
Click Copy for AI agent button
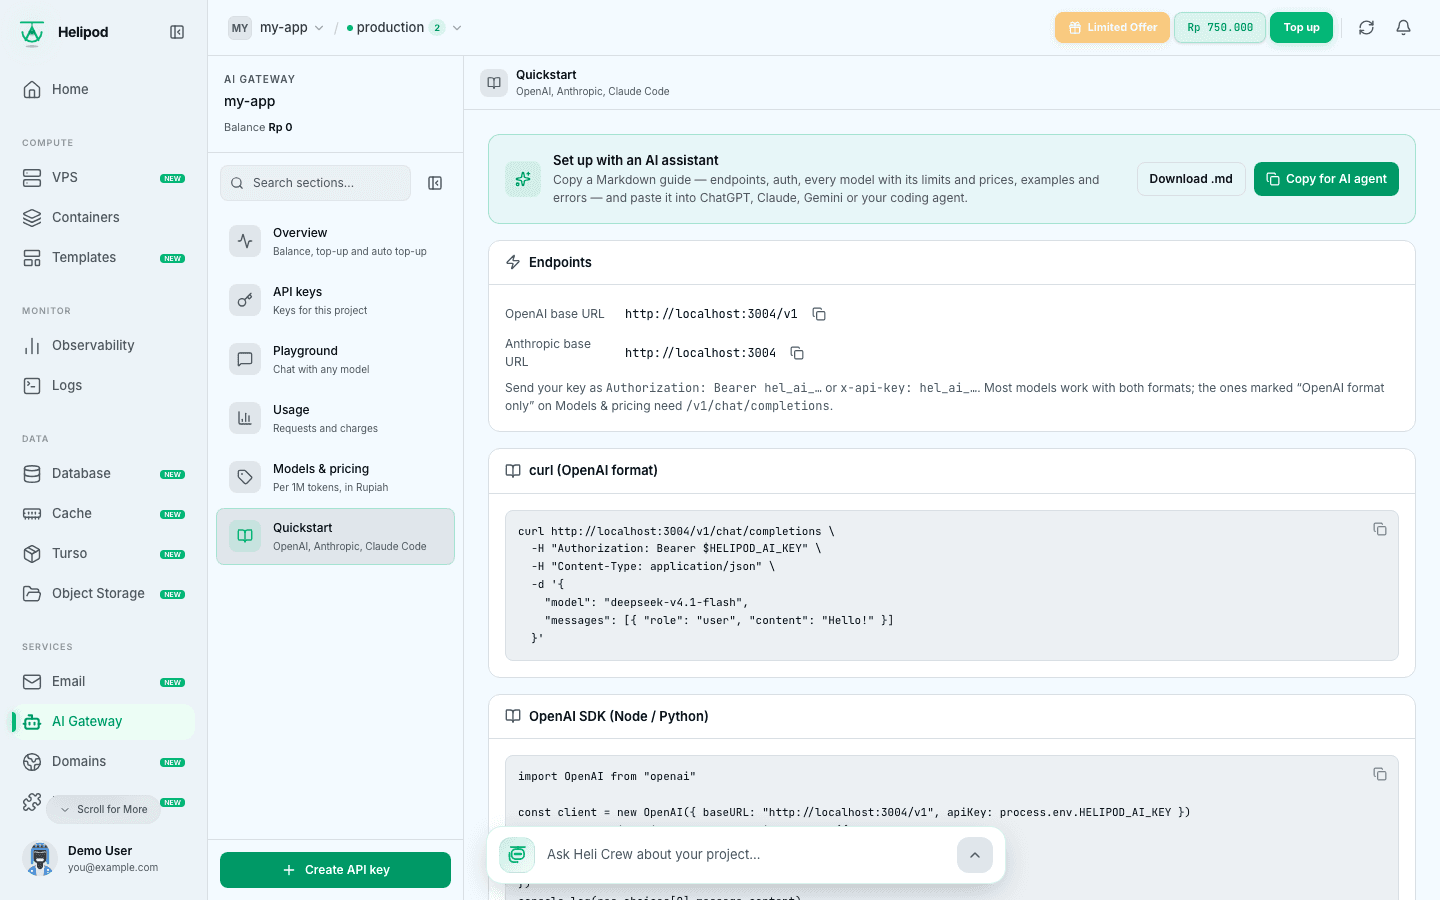click(1326, 179)
